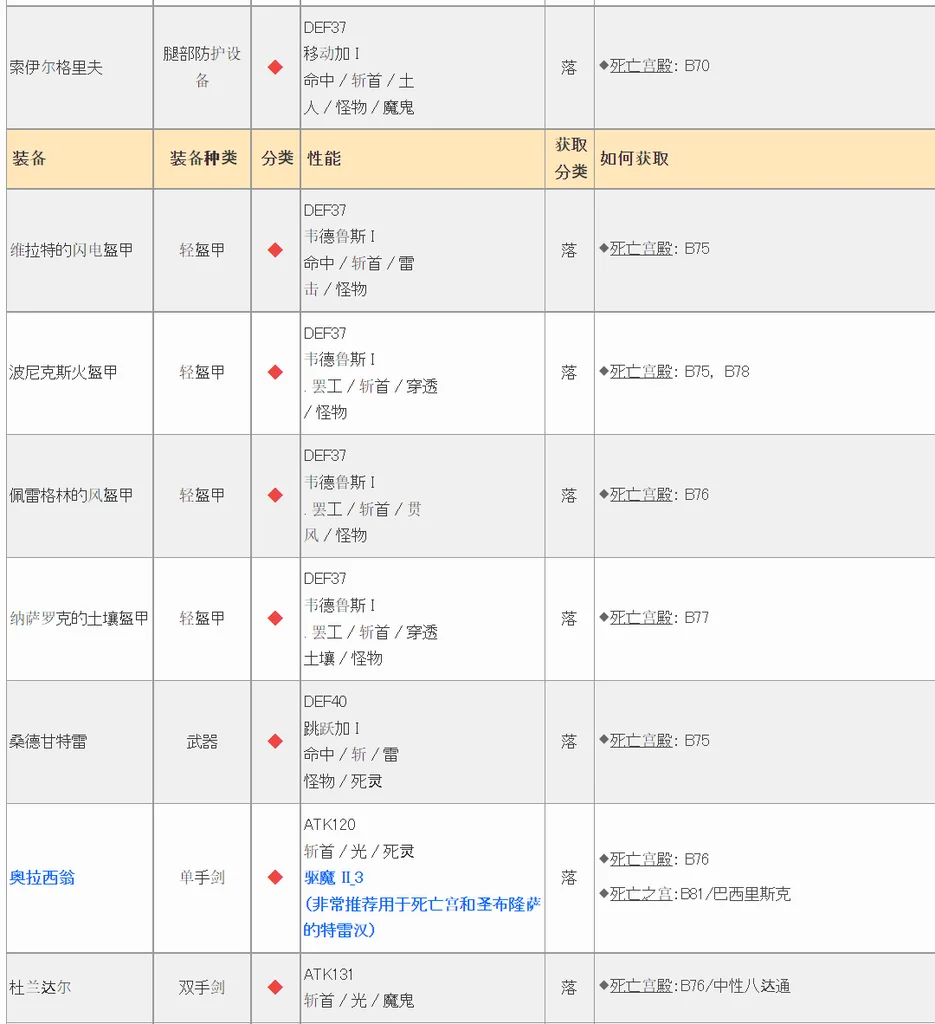Click the red diamond in 索伊尔格里夫 row
The image size is (935, 1024).
point(276,67)
